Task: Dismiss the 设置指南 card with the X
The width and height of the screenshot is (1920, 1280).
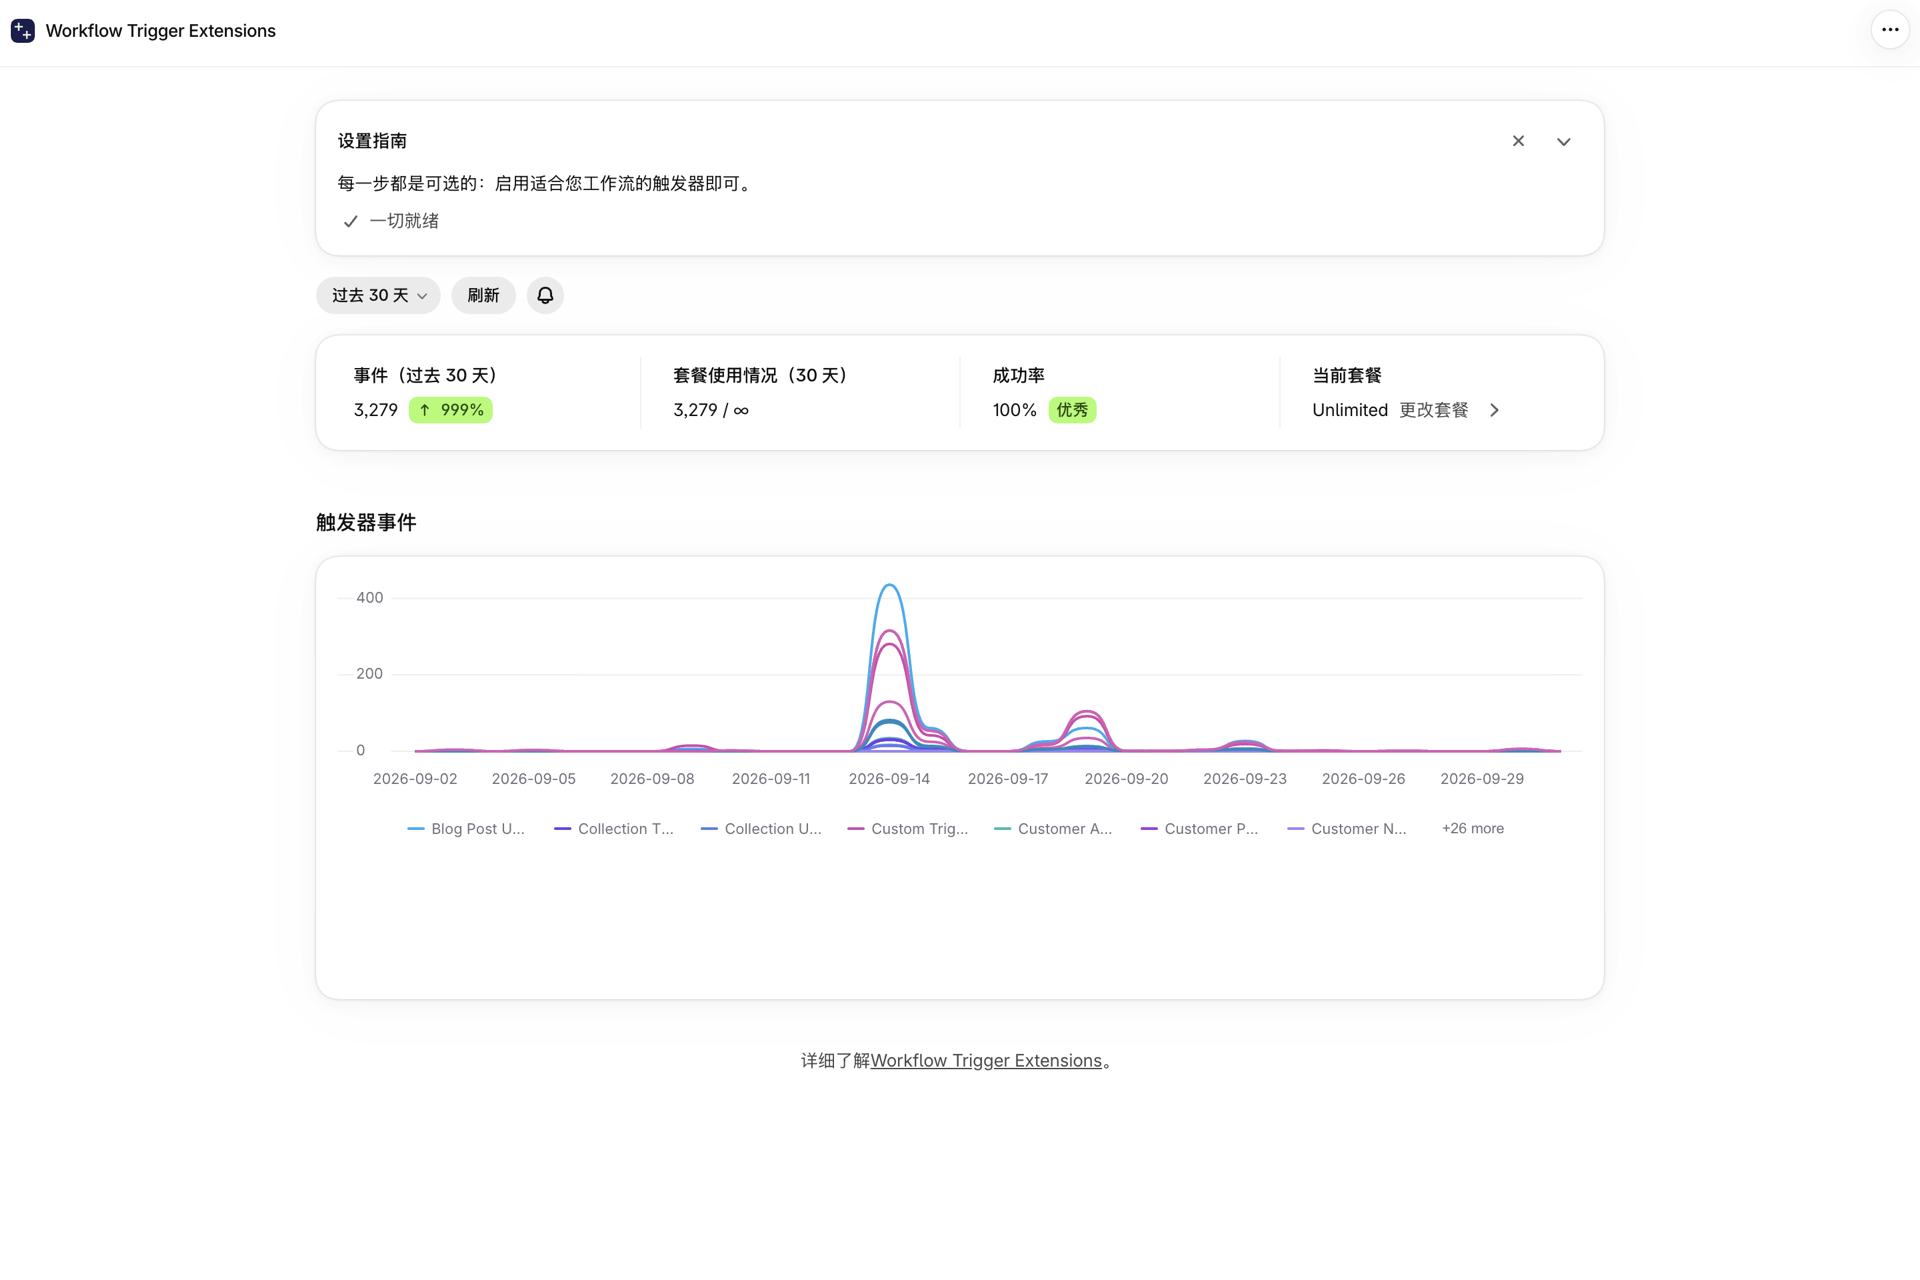Action: pos(1518,141)
